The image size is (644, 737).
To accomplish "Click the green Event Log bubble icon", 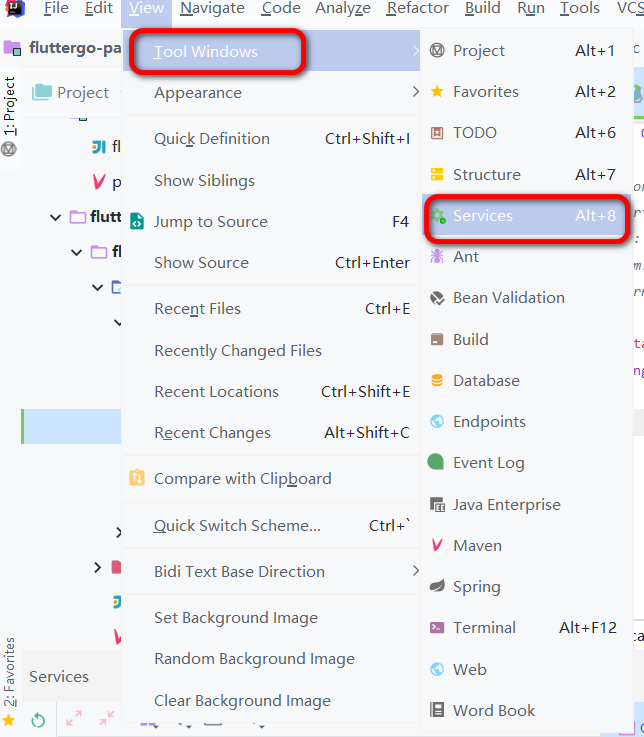I will [436, 462].
